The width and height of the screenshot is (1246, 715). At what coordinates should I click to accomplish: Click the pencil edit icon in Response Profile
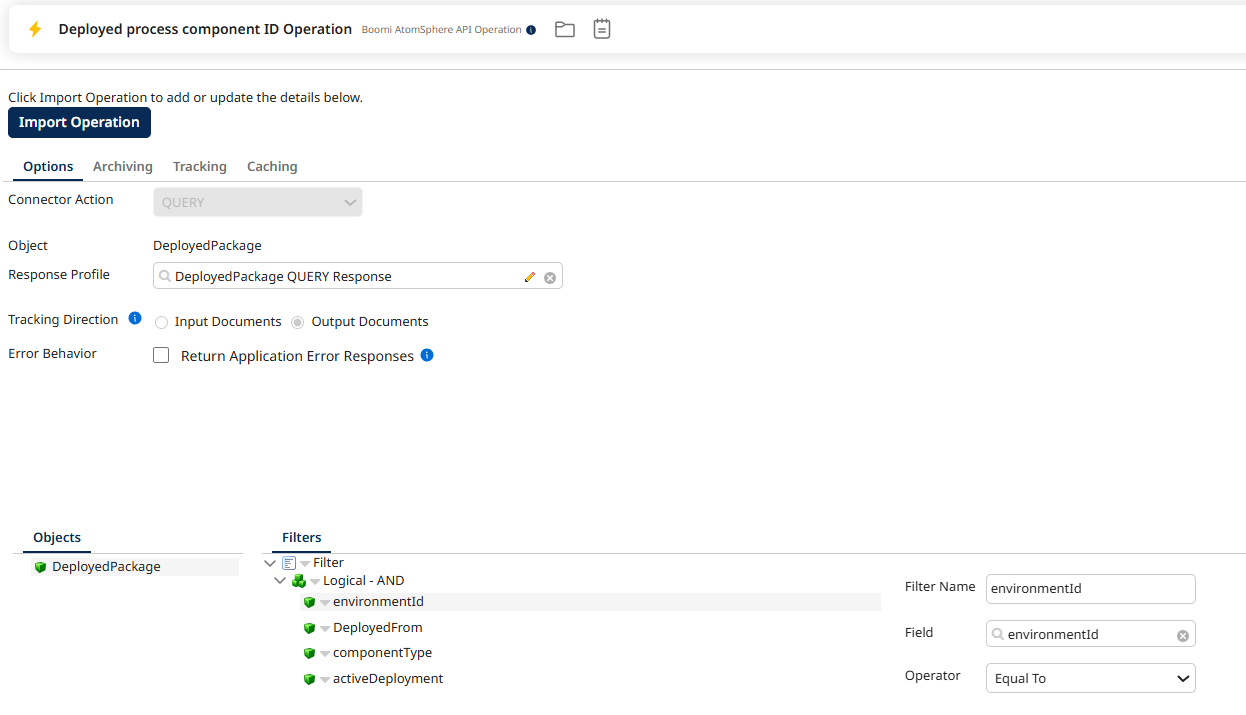[530, 277]
